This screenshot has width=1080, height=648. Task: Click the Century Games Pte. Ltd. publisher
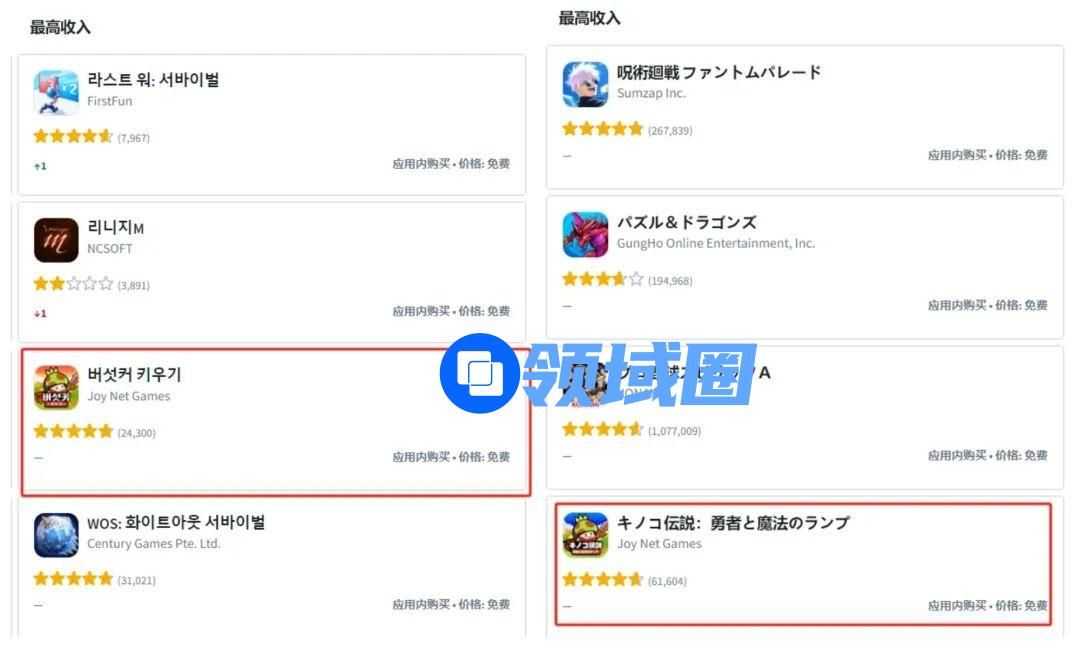[154, 543]
